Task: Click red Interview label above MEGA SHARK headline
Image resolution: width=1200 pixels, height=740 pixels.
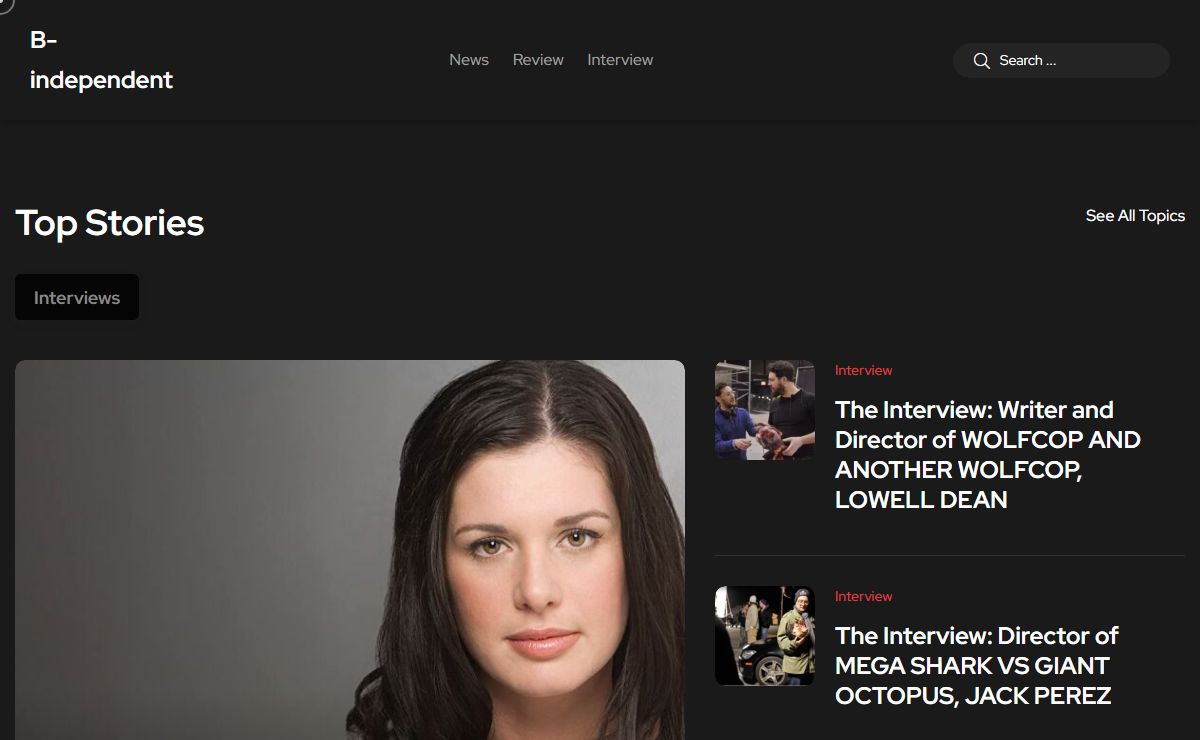Action: (863, 596)
